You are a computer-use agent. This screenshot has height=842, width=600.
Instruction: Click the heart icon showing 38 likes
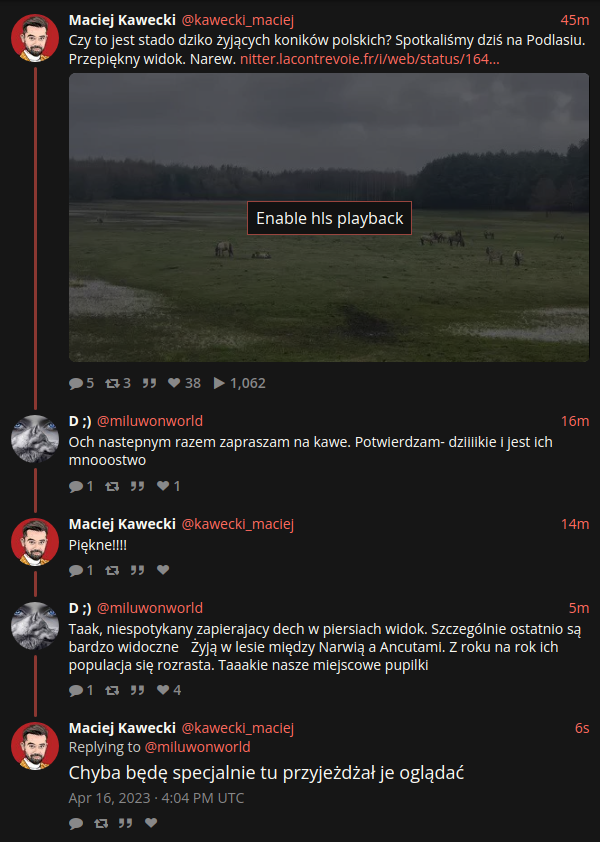coord(174,383)
